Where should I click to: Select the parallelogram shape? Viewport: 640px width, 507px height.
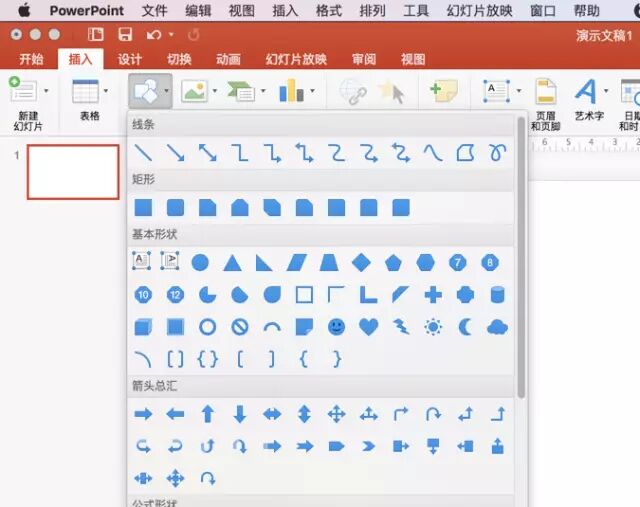[x=297, y=262]
